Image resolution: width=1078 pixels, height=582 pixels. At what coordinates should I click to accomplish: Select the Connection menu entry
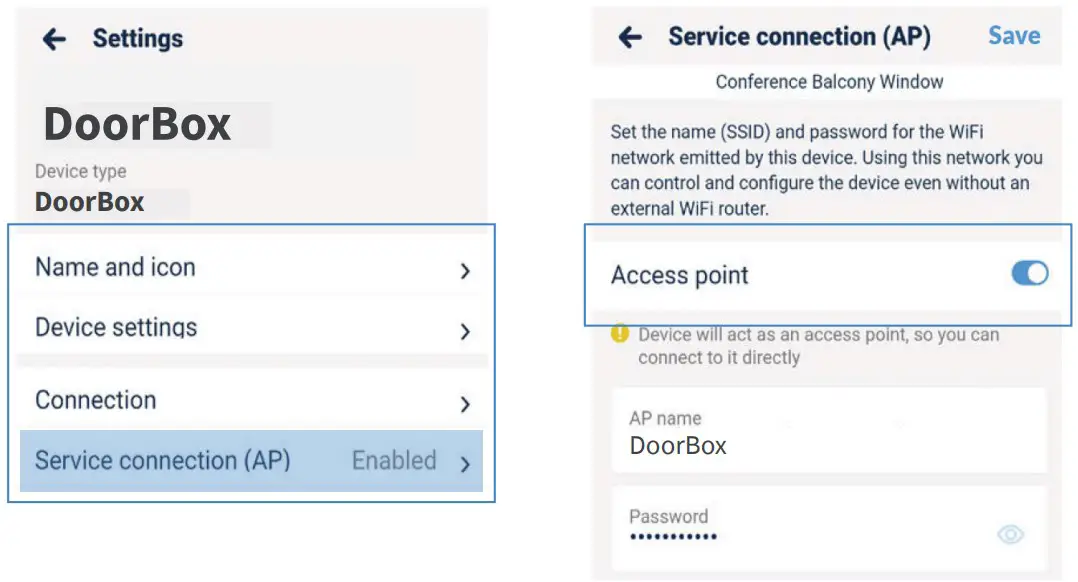[95, 400]
